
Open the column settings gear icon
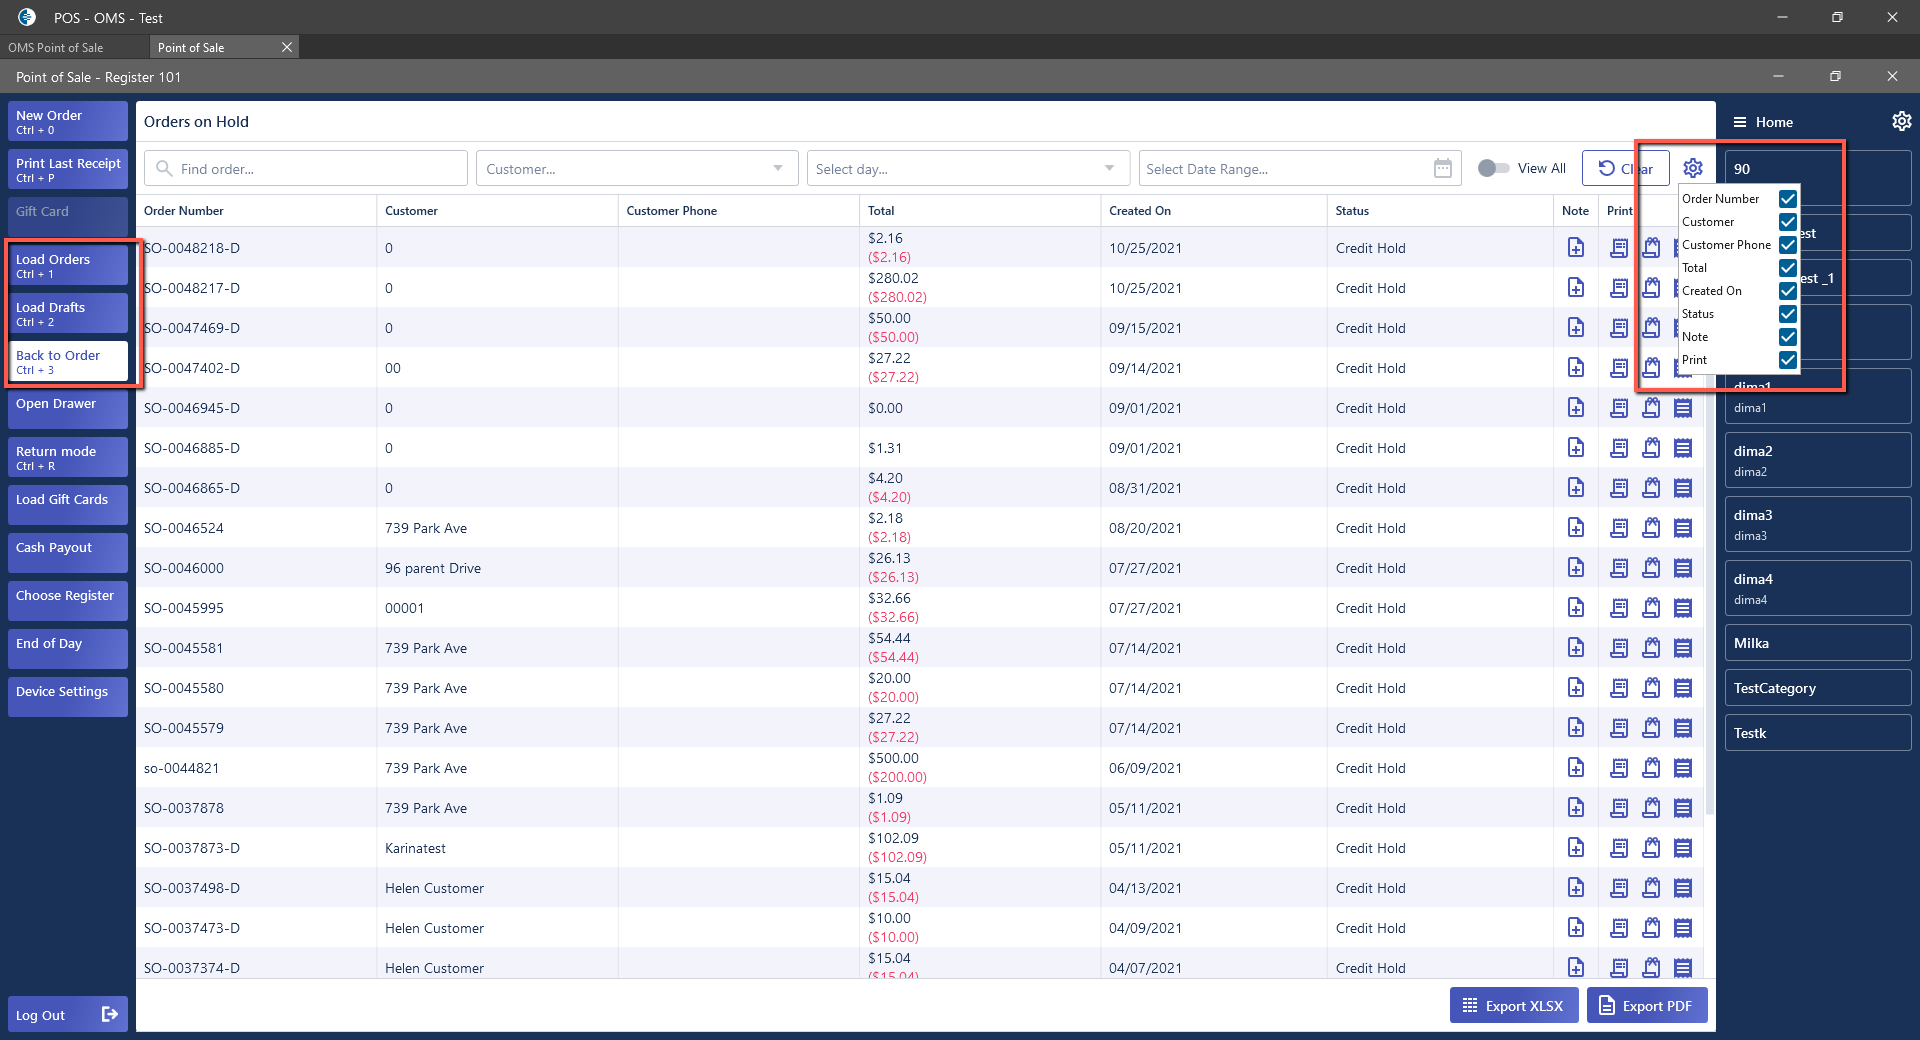[x=1692, y=168]
